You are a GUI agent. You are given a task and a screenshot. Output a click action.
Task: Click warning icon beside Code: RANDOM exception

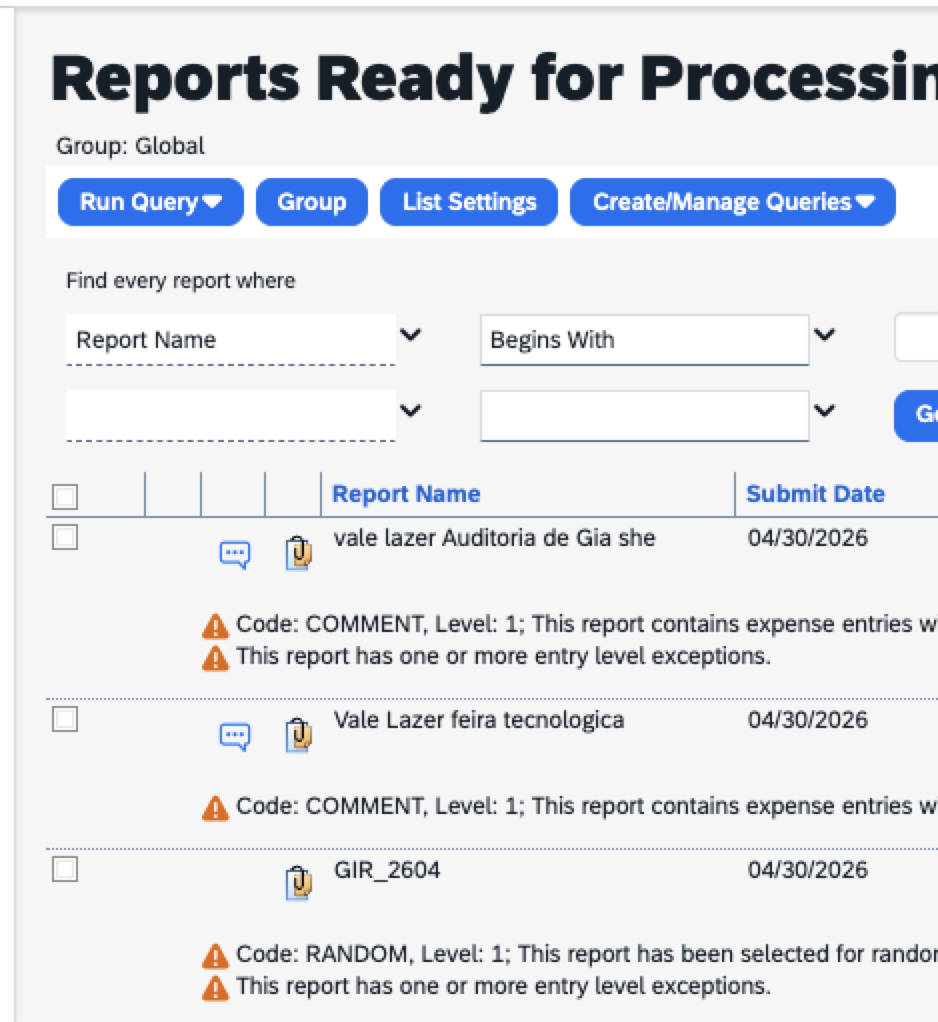click(215, 957)
